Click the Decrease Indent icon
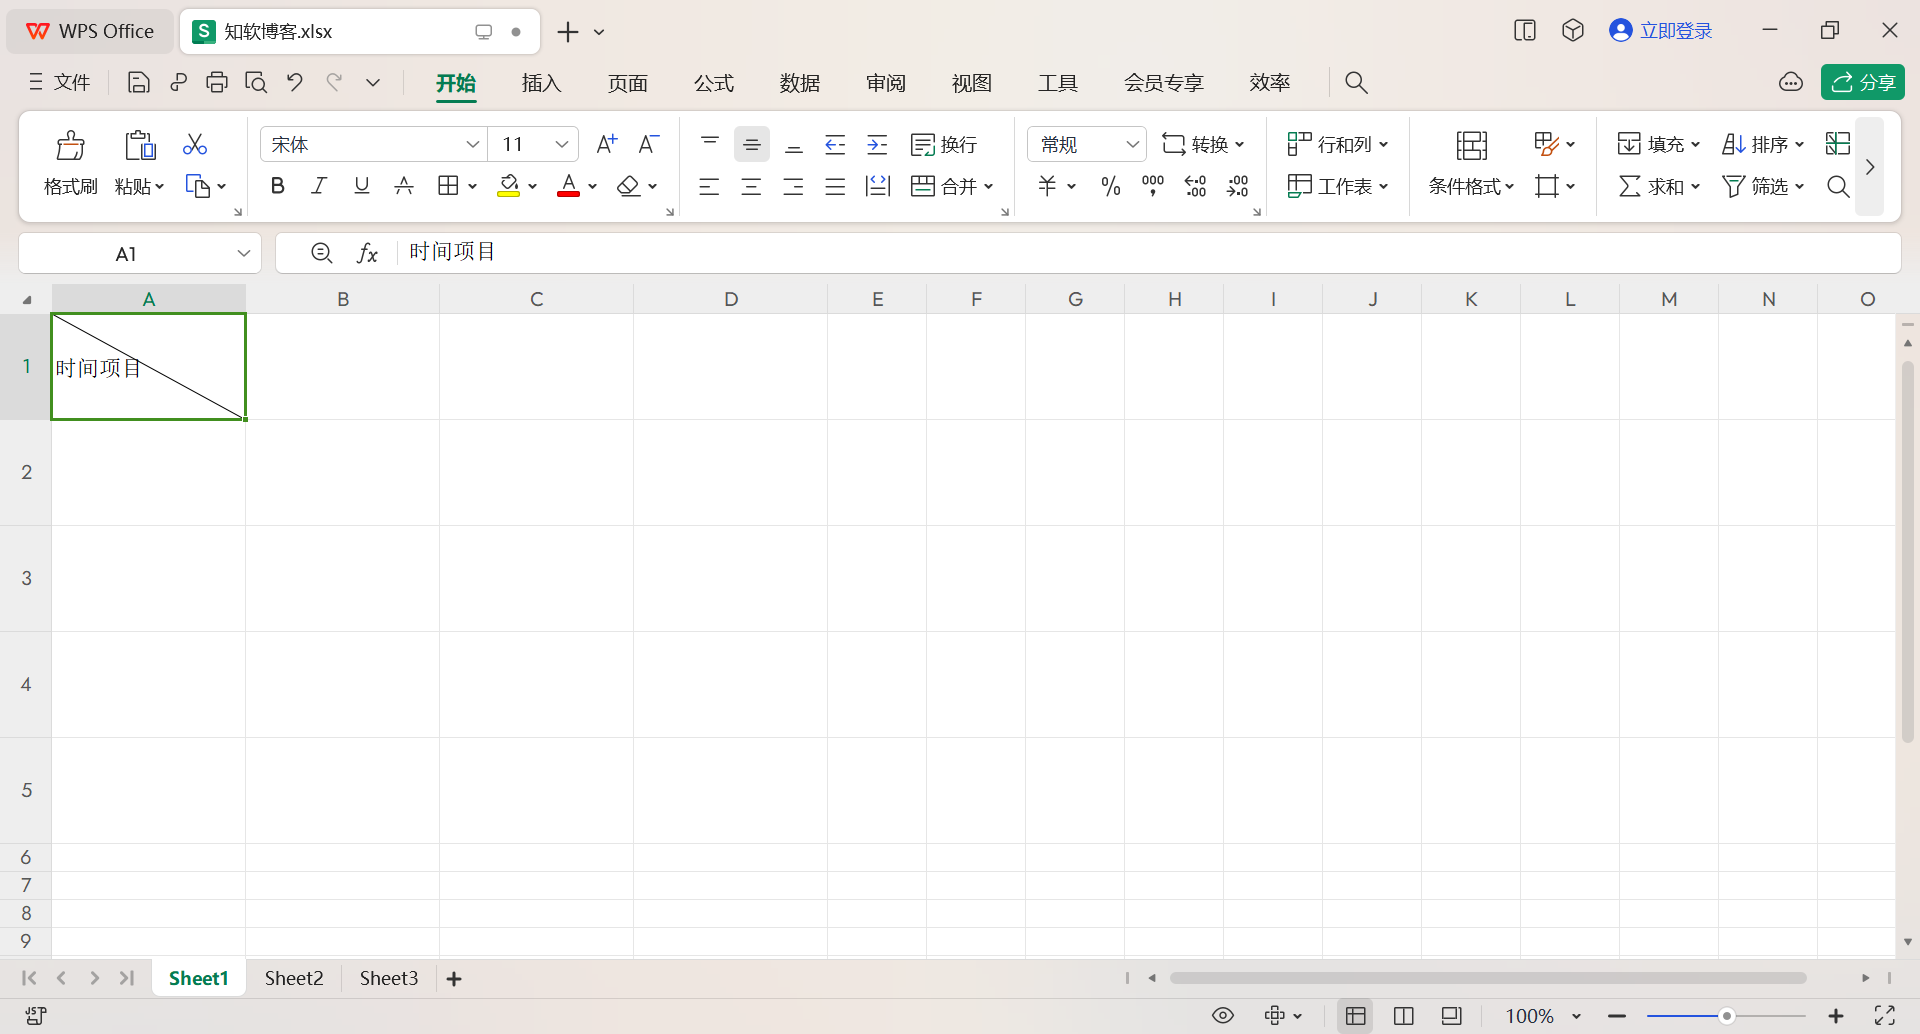This screenshot has height=1034, width=1920. pyautogui.click(x=835, y=145)
